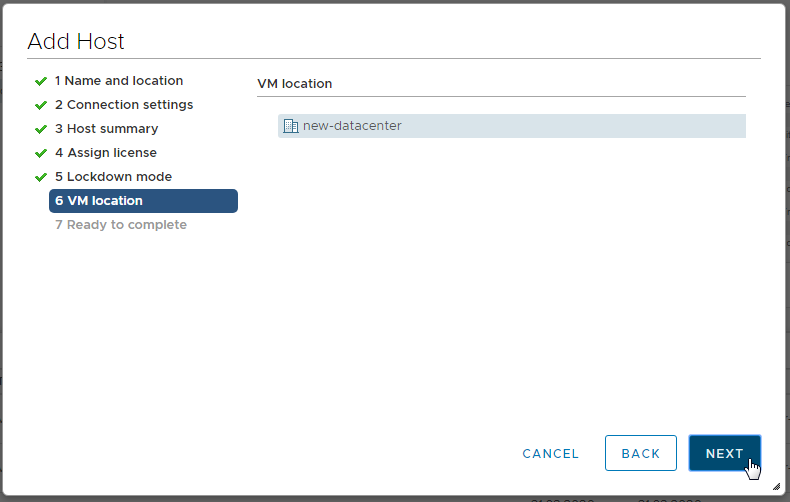Return to step 4 Assign license
This screenshot has height=502, width=790.
pyautogui.click(x=106, y=153)
